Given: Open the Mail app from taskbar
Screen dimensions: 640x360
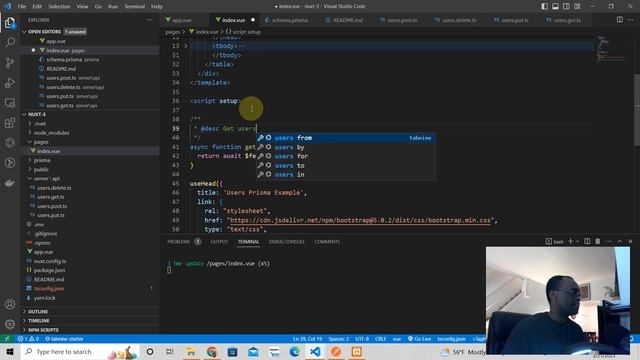Looking at the screenshot, I should point(253,351).
